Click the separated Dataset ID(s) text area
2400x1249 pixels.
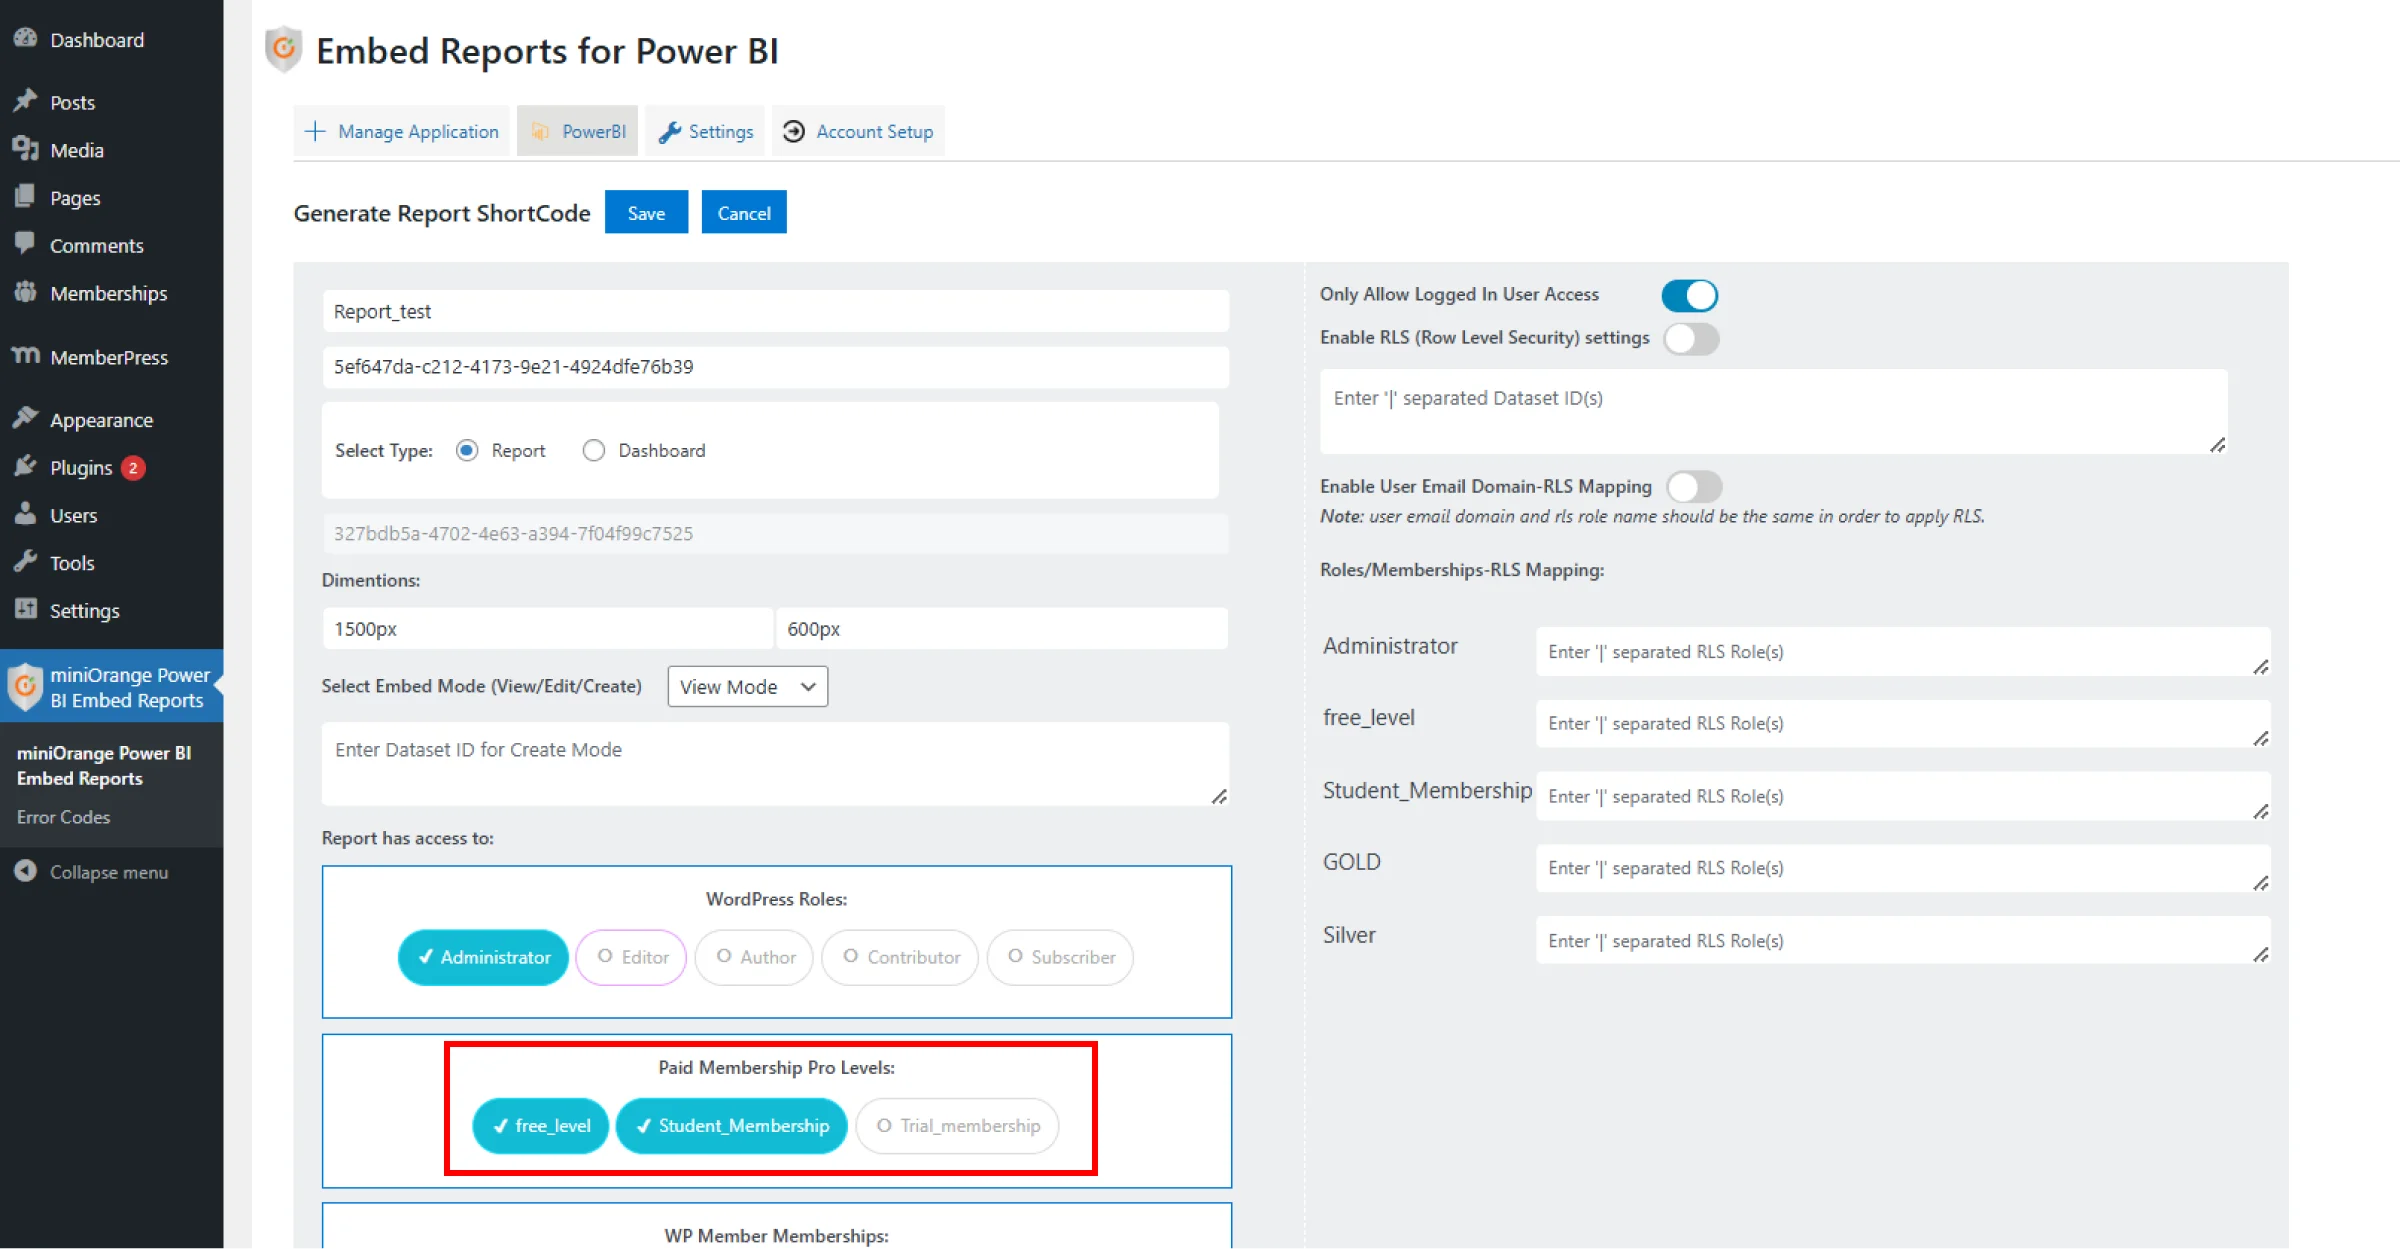coord(1773,411)
